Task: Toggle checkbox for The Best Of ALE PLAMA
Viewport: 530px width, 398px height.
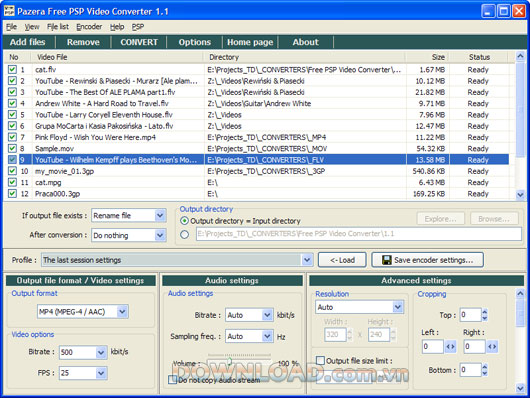Action: [12, 92]
